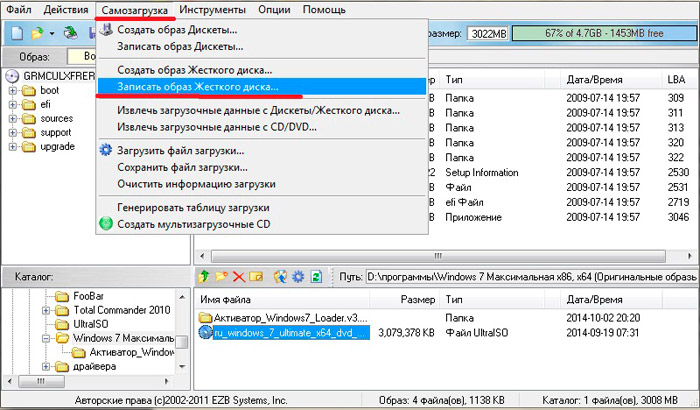
Task: Select the Приложение row in file list
Action: [x=473, y=218]
